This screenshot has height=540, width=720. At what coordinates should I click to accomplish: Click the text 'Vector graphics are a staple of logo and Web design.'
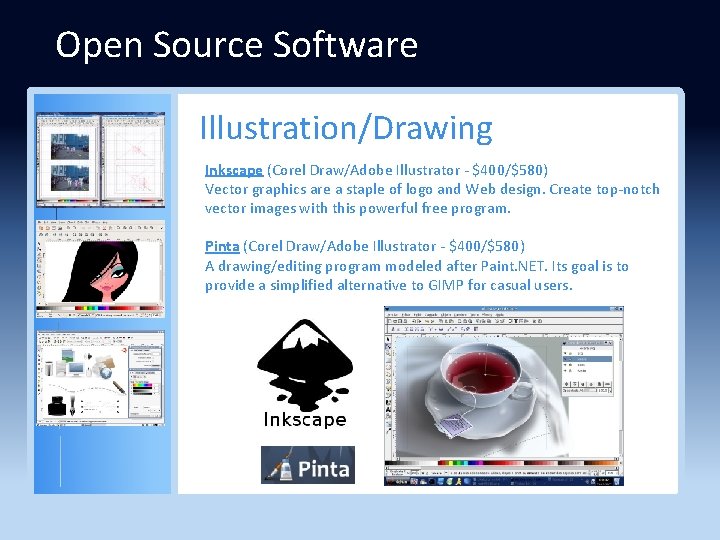(x=376, y=189)
